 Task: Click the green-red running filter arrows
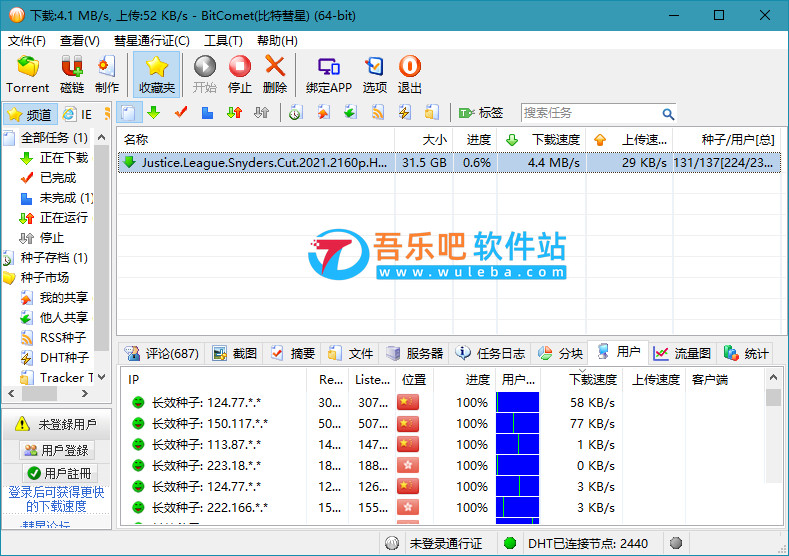(234, 113)
